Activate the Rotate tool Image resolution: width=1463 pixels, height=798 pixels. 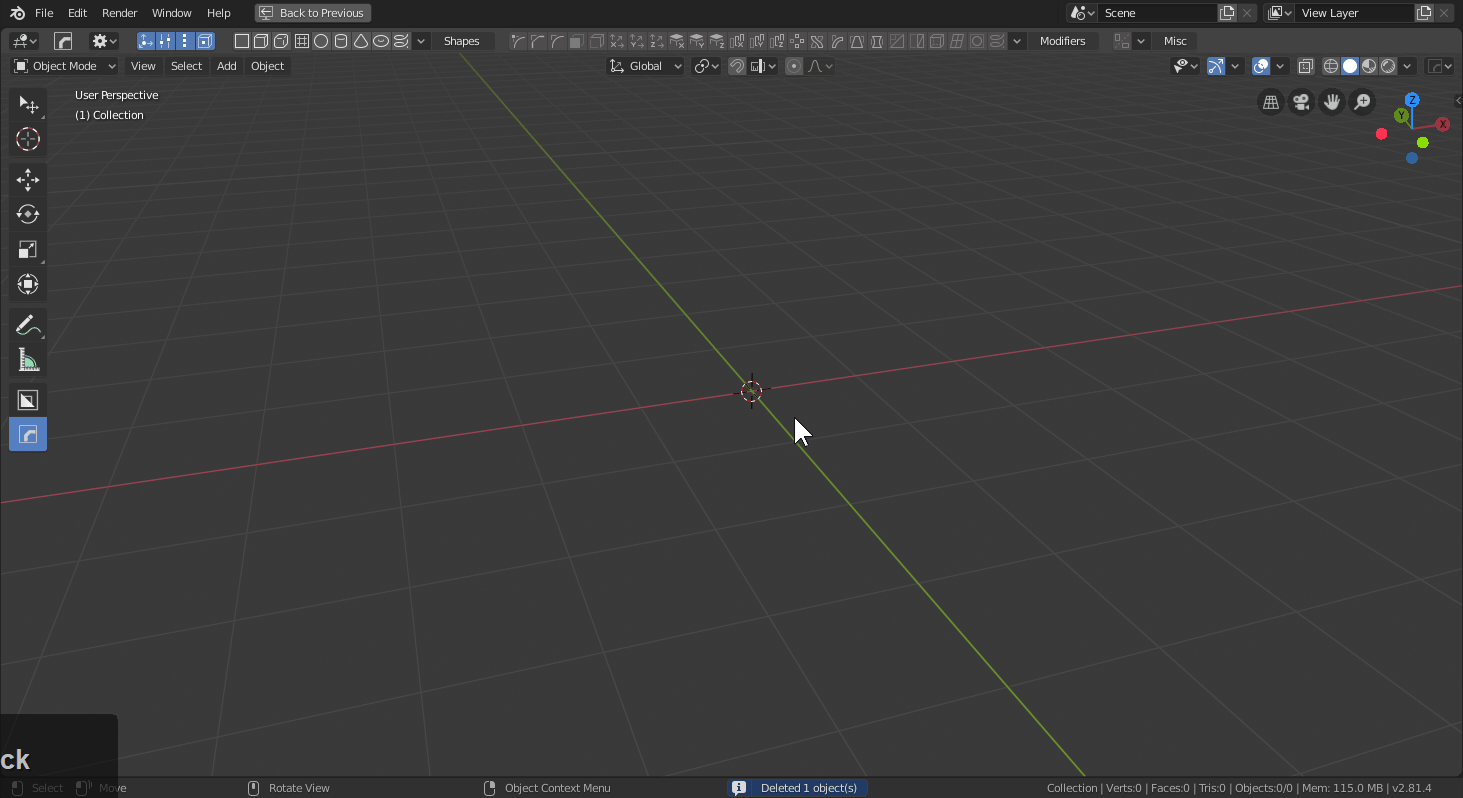pyautogui.click(x=28, y=214)
